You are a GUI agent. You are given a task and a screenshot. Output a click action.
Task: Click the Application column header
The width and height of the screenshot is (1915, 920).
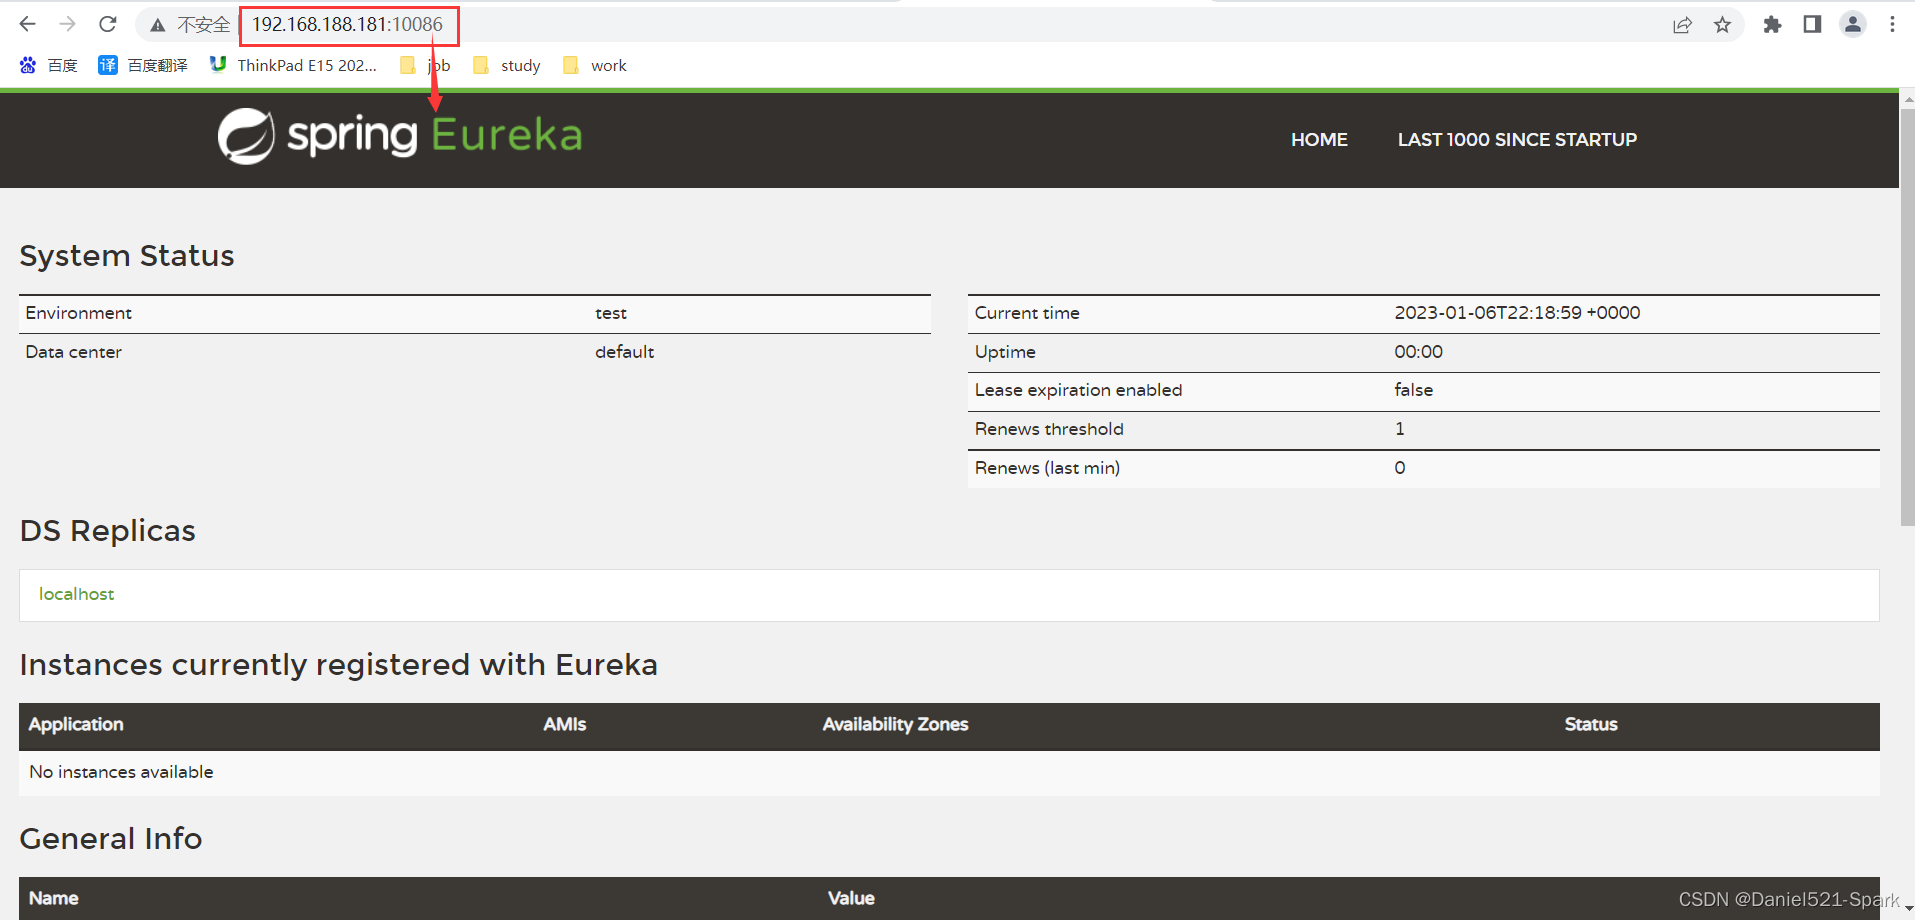click(76, 724)
